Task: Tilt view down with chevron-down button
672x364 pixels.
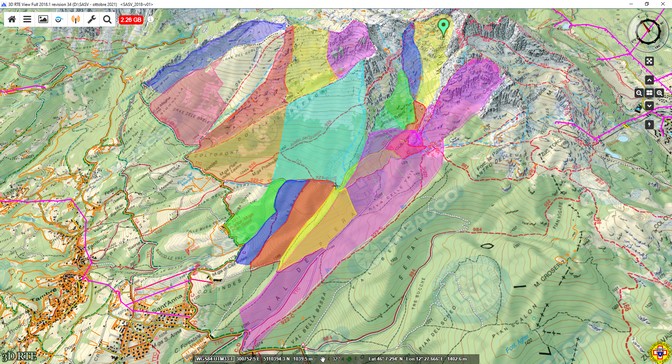Action: [649, 105]
